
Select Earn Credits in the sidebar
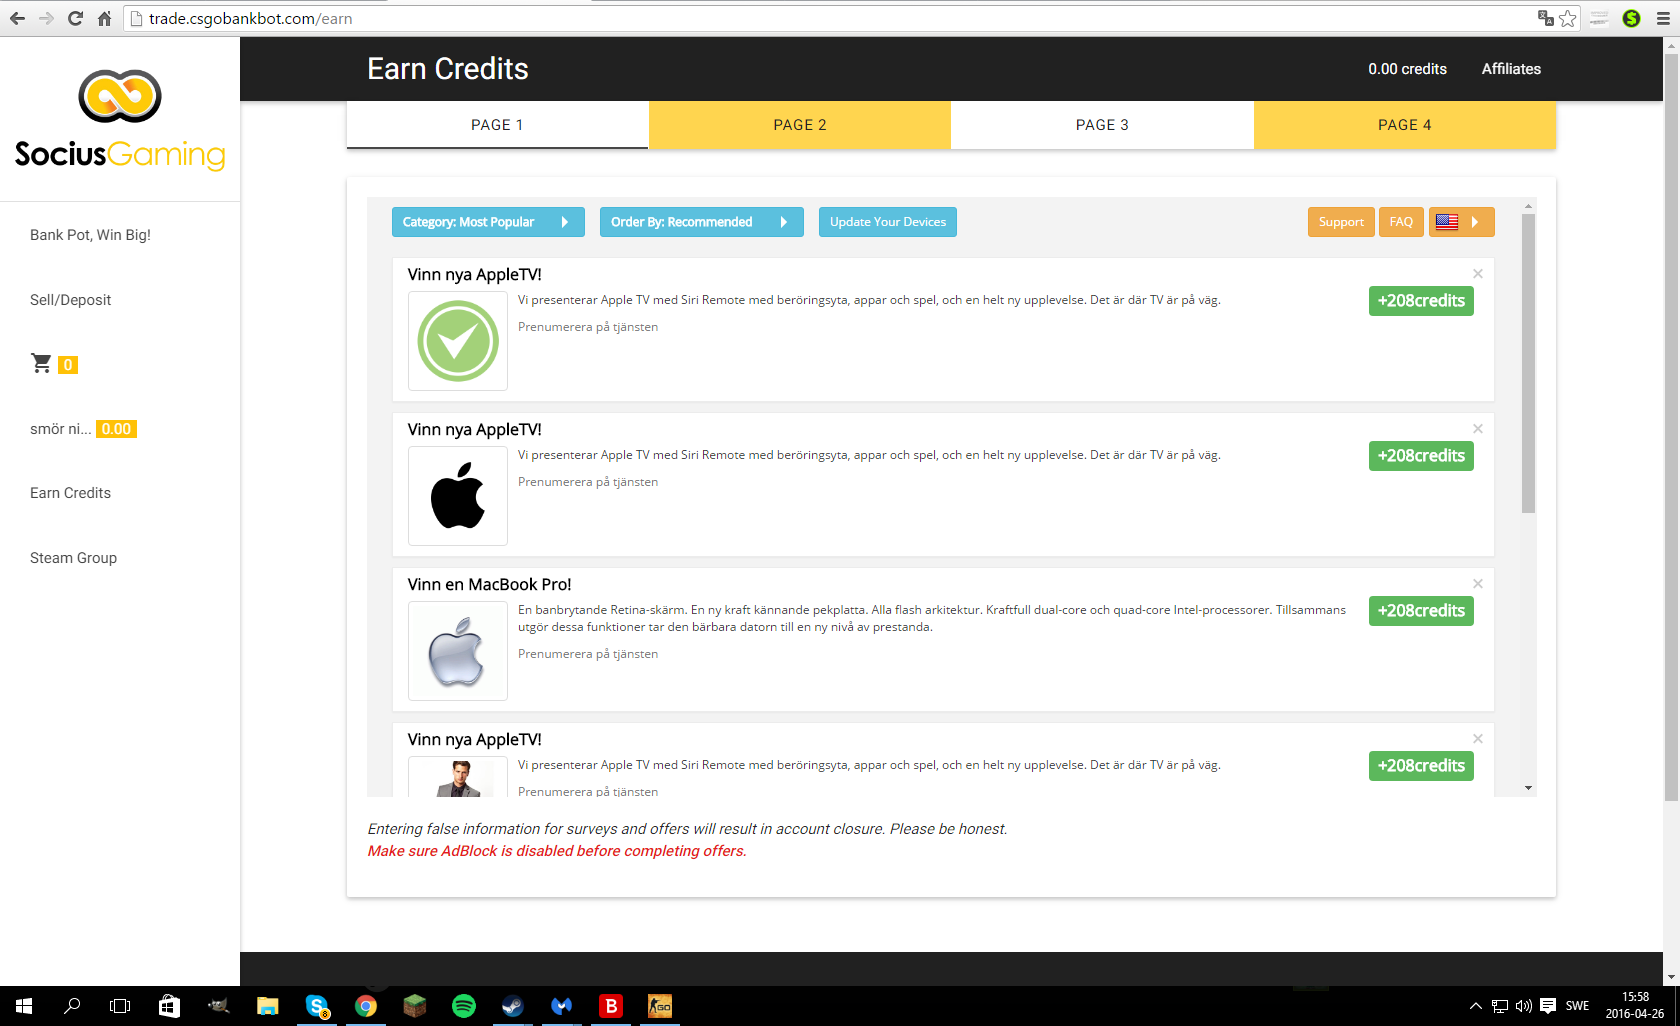(x=70, y=493)
